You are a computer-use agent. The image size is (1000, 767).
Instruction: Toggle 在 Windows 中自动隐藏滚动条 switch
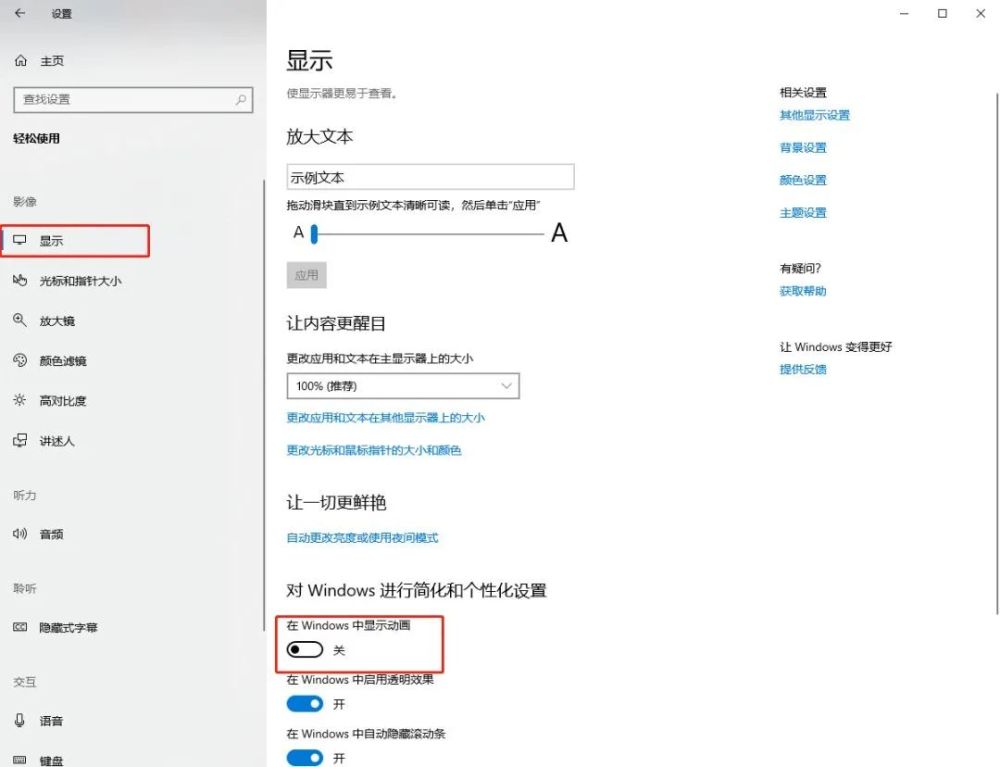pyautogui.click(x=305, y=757)
